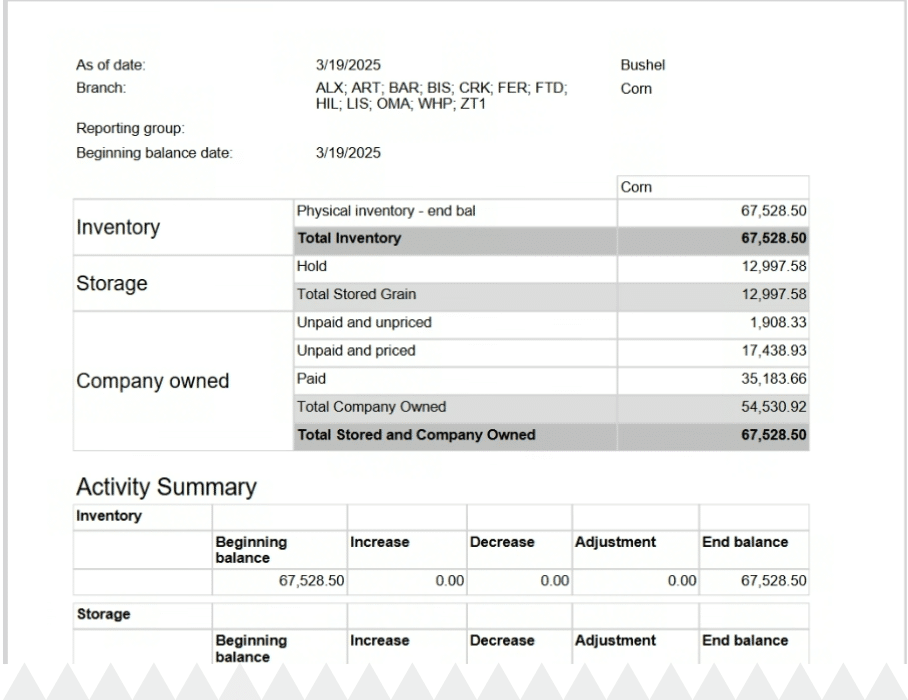This screenshot has width=908, height=700.
Task: Select the Physical inventory - end bal row
Action: [x=393, y=211]
